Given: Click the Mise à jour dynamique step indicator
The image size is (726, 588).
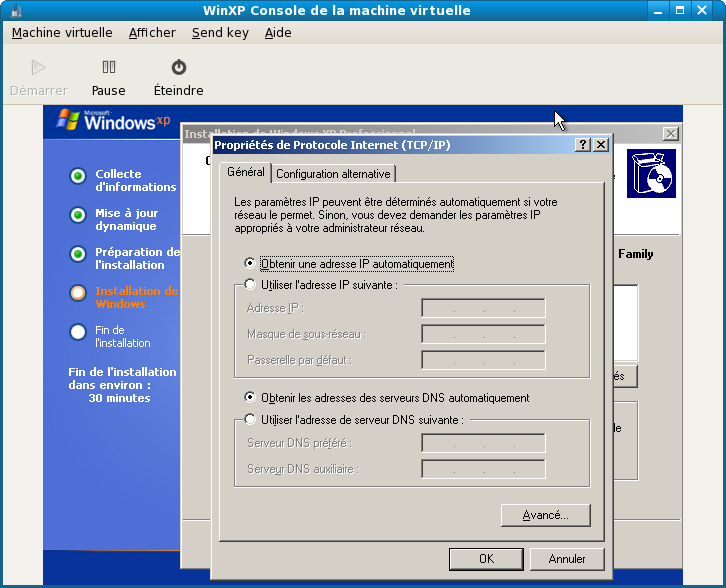Looking at the screenshot, I should point(78,215).
